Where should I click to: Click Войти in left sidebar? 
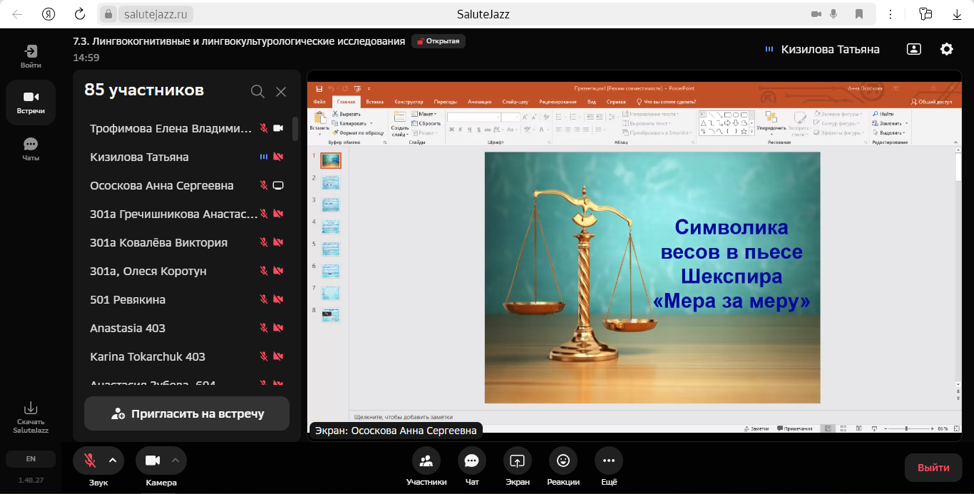point(30,56)
